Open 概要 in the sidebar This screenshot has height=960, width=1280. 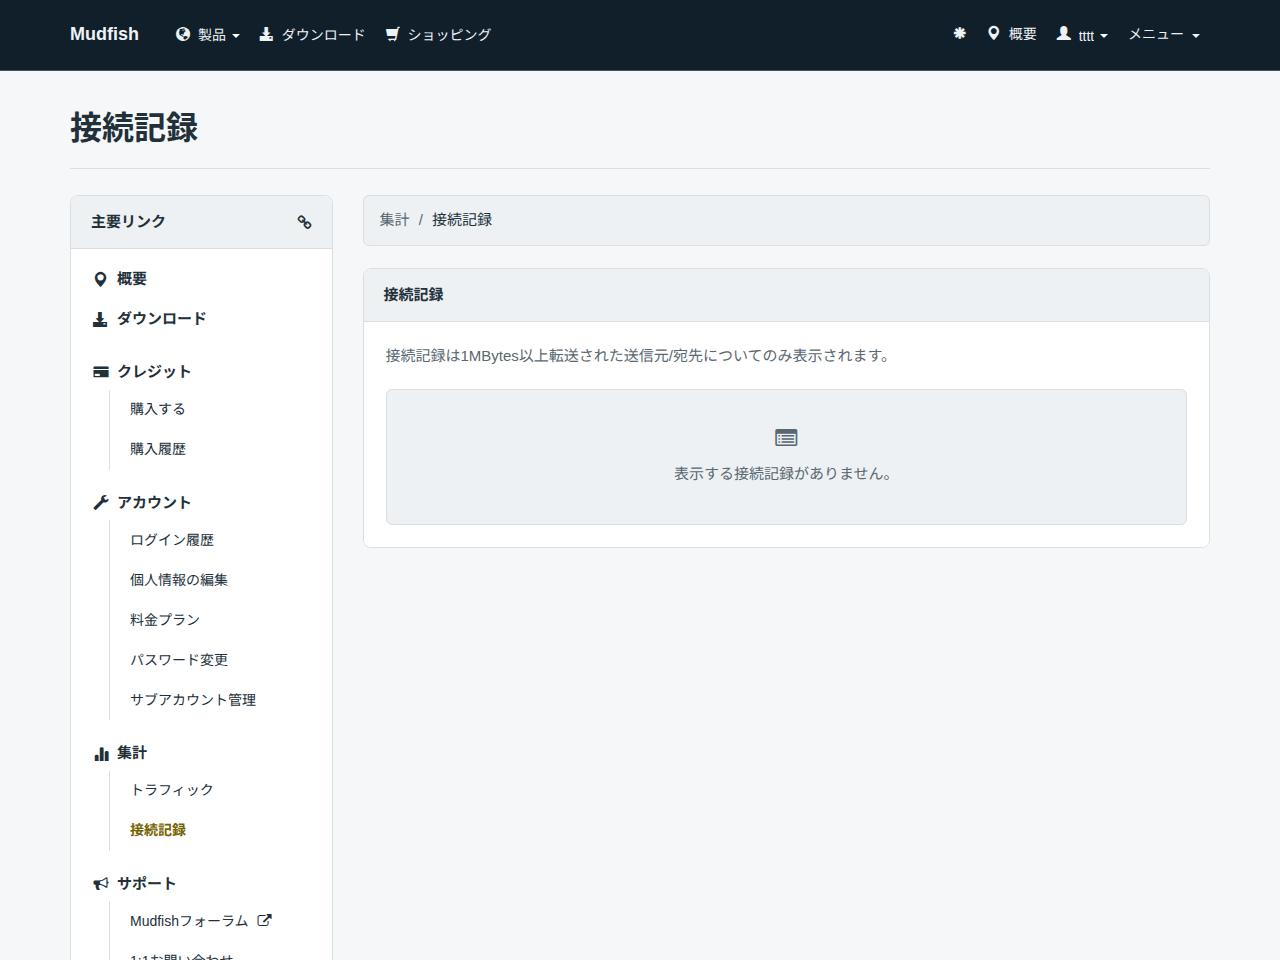pyautogui.click(x=132, y=279)
